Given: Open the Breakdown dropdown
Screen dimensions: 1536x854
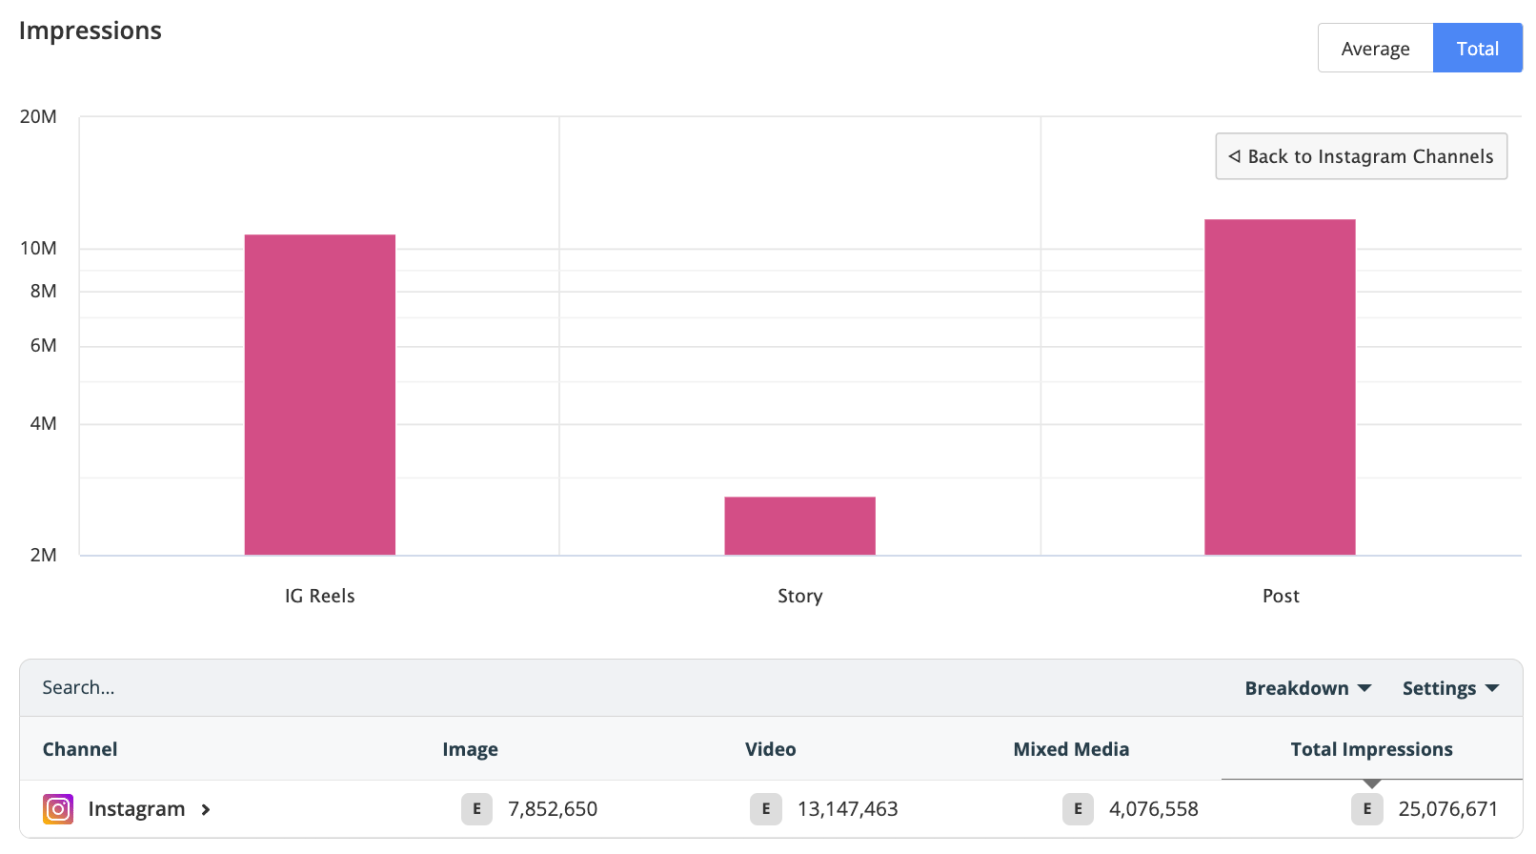Looking at the screenshot, I should pos(1308,688).
